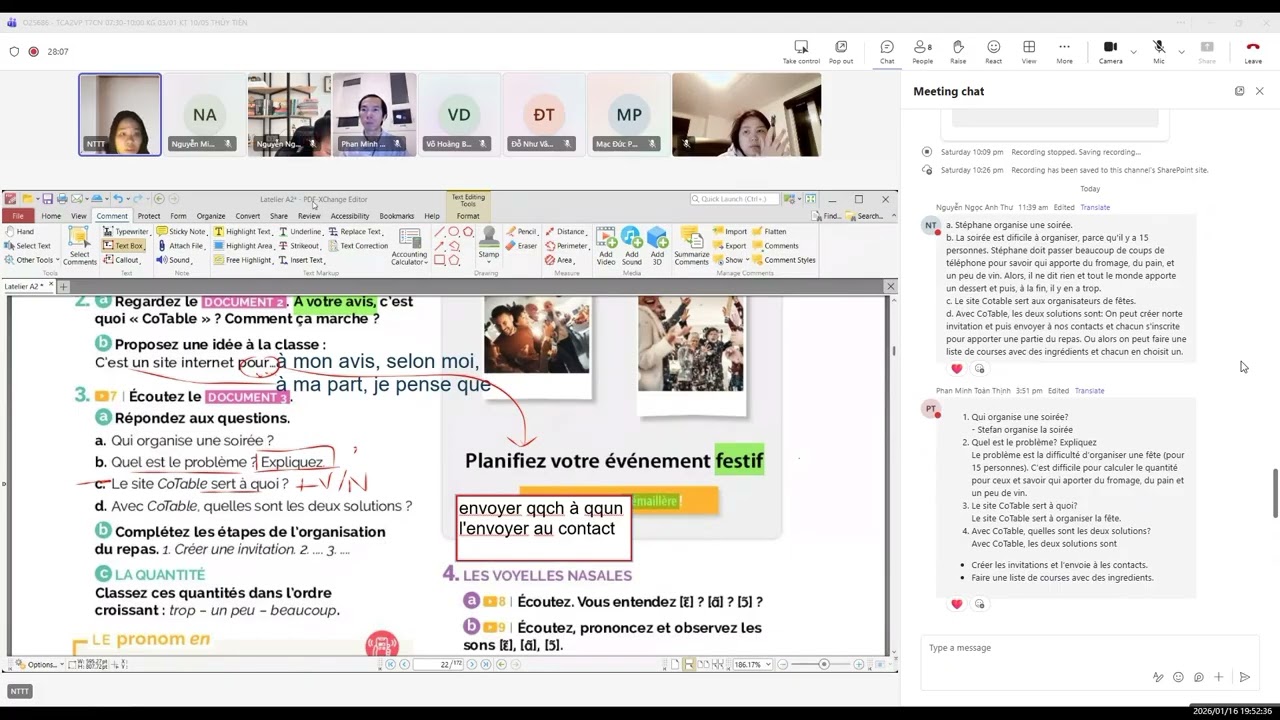Expand the Camera options arrow
Image resolution: width=1280 pixels, height=720 pixels.
tap(1133, 51)
